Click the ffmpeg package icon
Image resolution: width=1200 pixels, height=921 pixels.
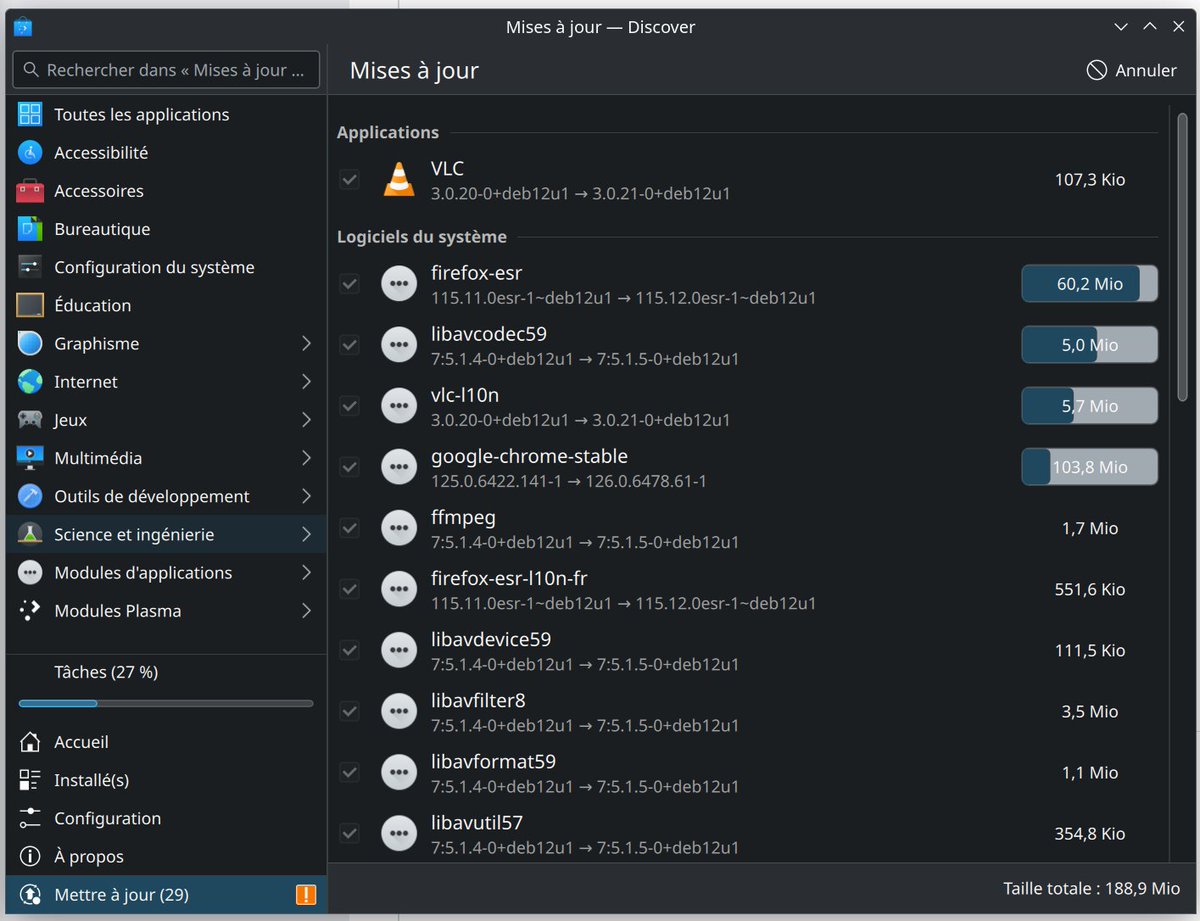[399, 528]
